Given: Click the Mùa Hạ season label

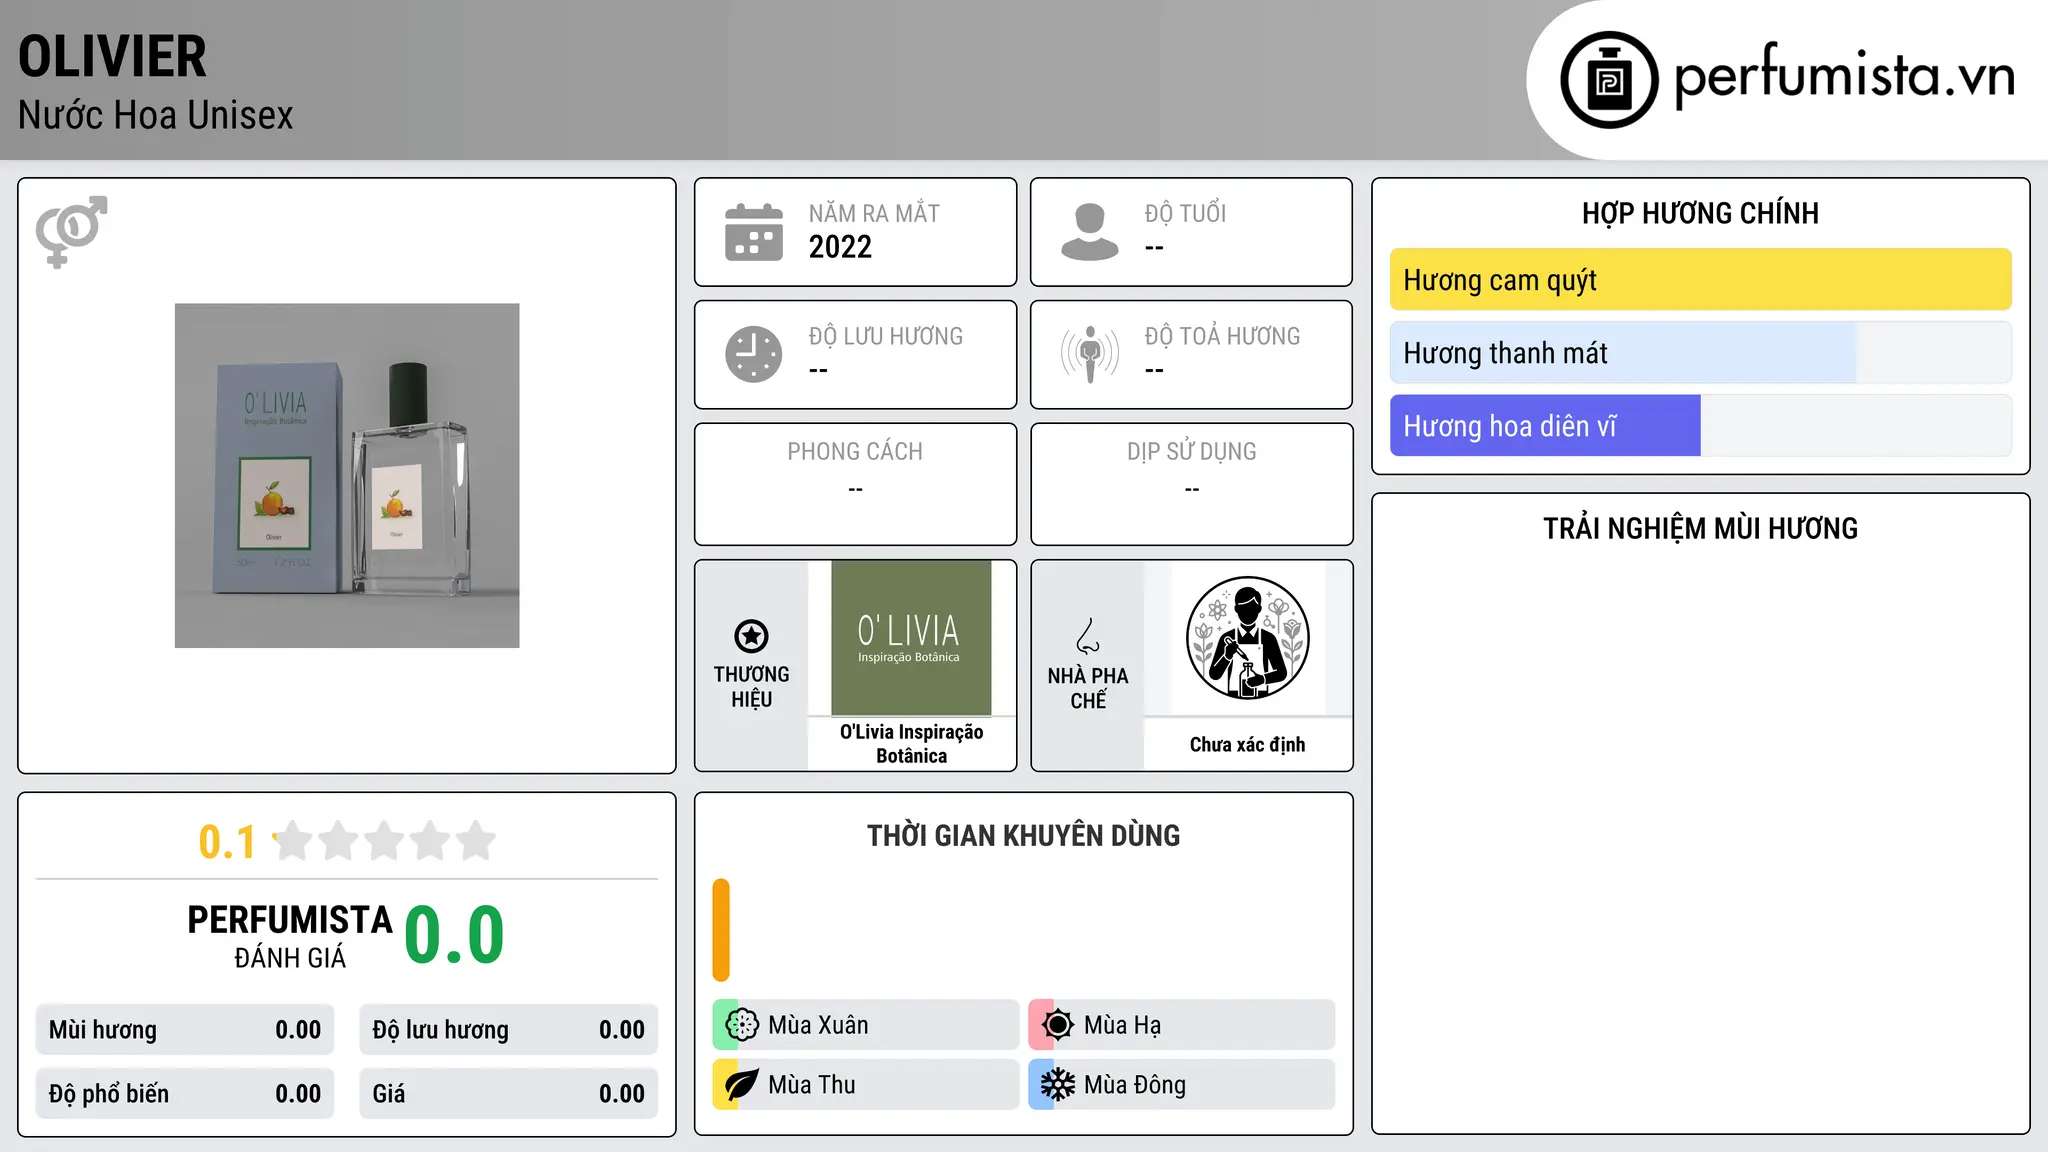Looking at the screenshot, I should (x=1122, y=1025).
